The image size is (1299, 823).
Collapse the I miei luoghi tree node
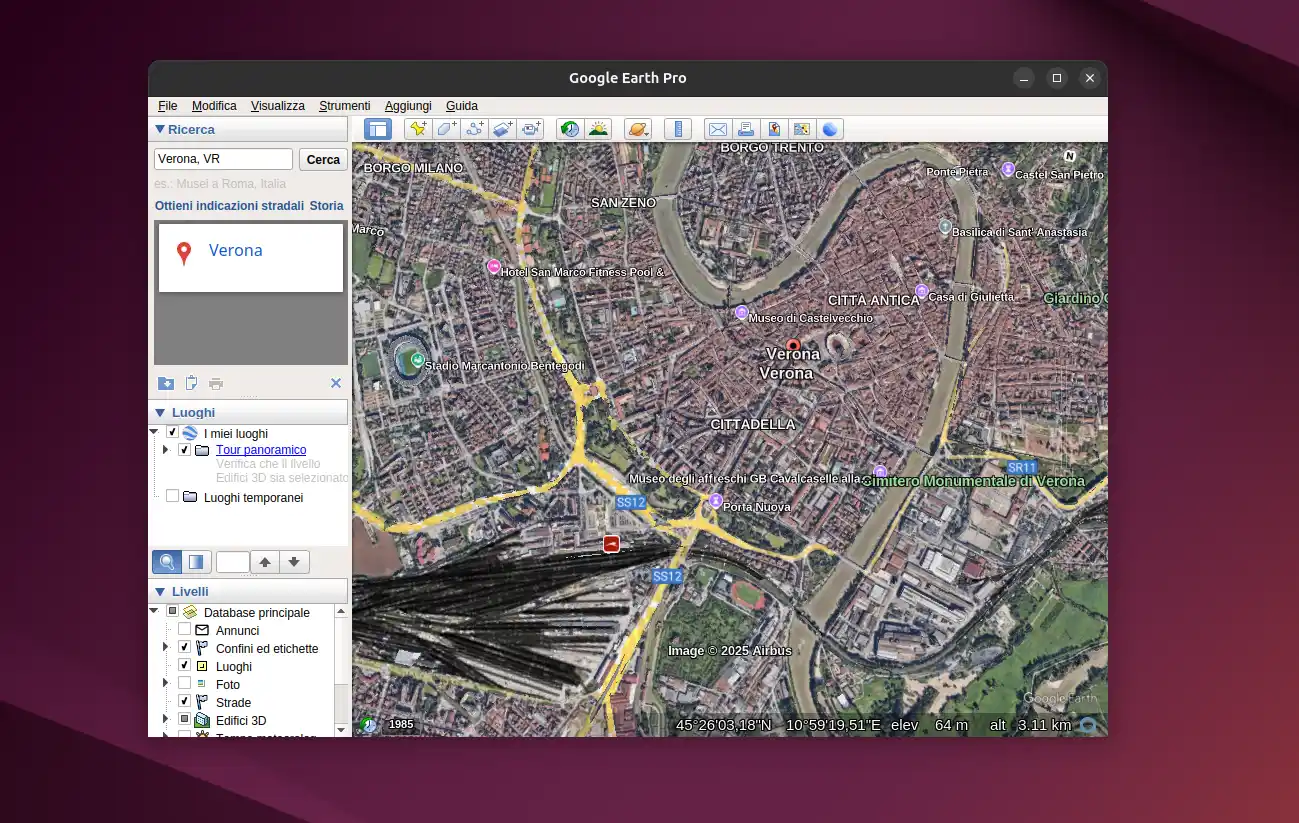pyautogui.click(x=154, y=433)
